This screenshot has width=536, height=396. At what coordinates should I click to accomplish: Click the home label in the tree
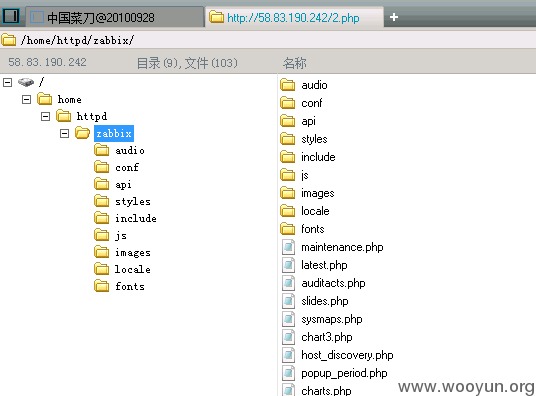[69, 100]
